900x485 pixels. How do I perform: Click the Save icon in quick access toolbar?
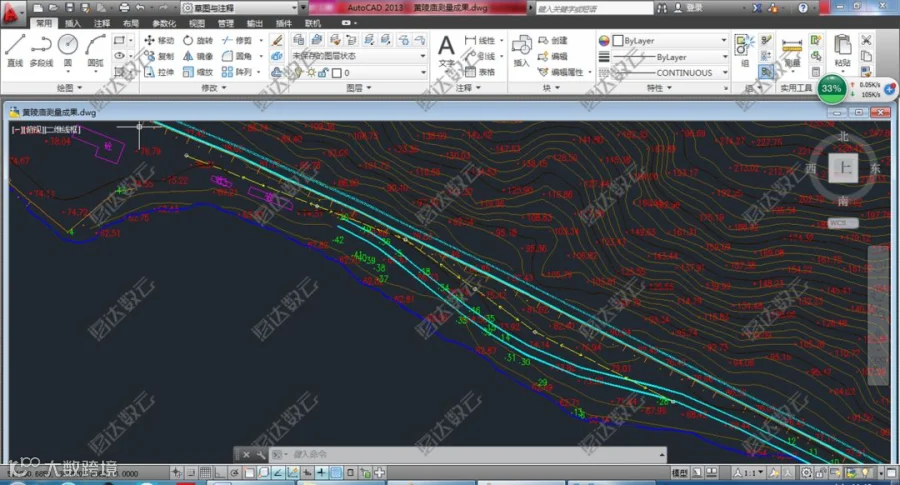[69, 7]
